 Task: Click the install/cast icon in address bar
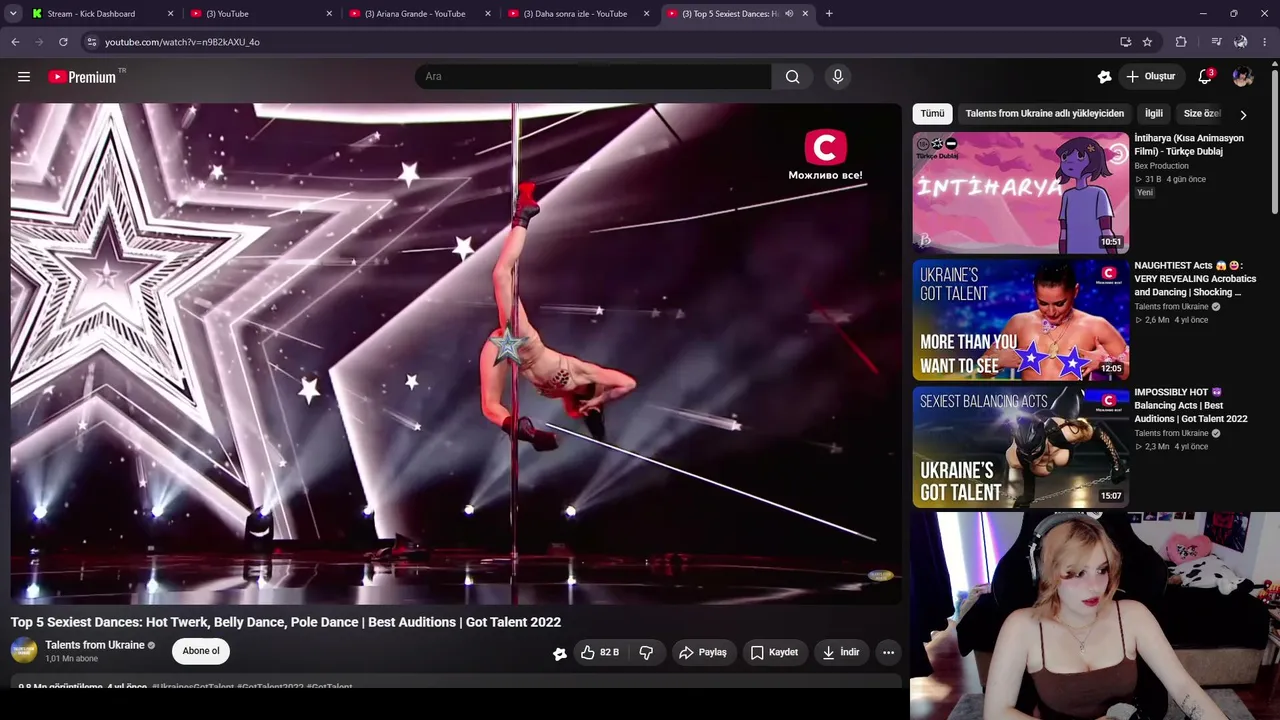1125,42
